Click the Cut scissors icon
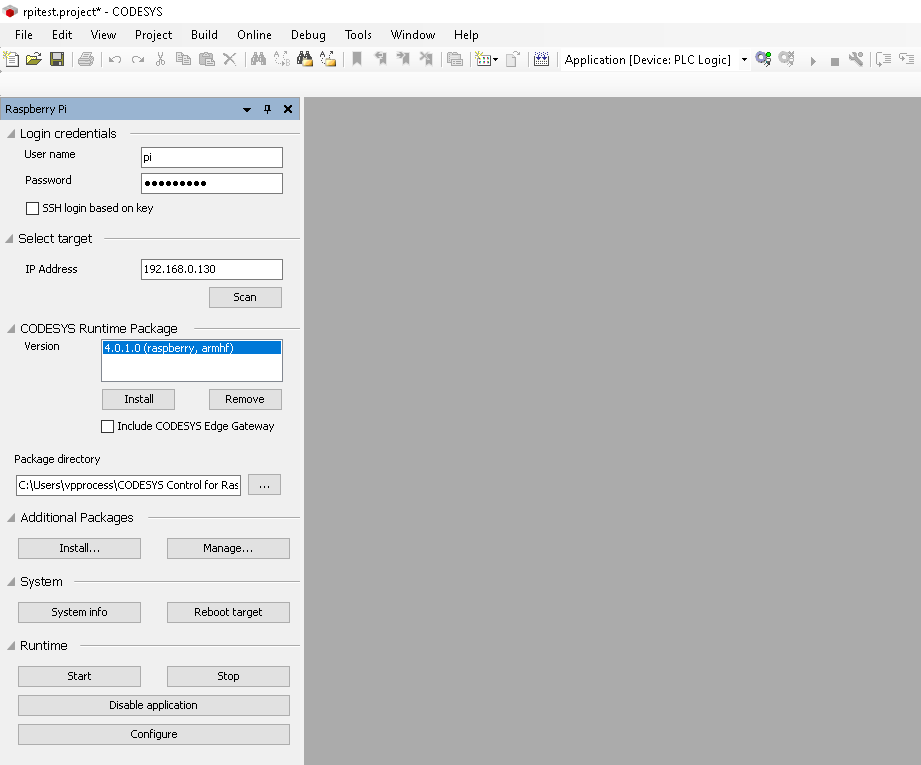The width and height of the screenshot is (921, 765). coord(160,59)
